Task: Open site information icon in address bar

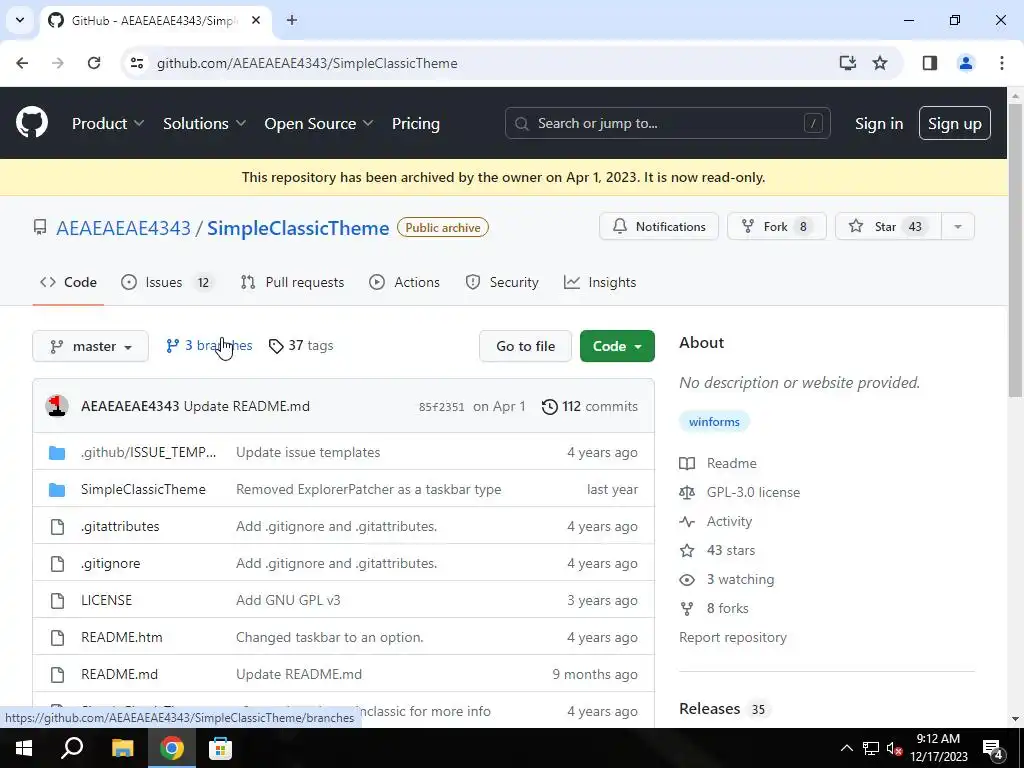Action: (137, 63)
